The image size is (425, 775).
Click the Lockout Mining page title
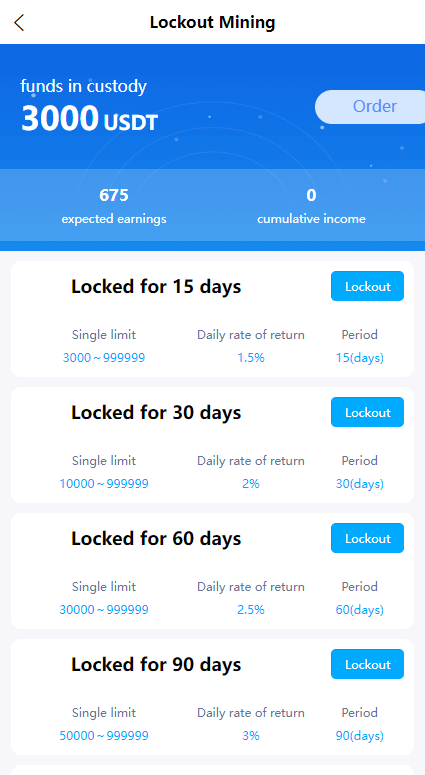tap(212, 22)
